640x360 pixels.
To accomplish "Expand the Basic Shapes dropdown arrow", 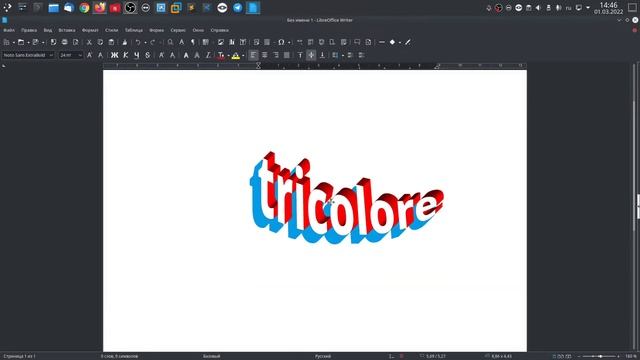I will [x=400, y=42].
